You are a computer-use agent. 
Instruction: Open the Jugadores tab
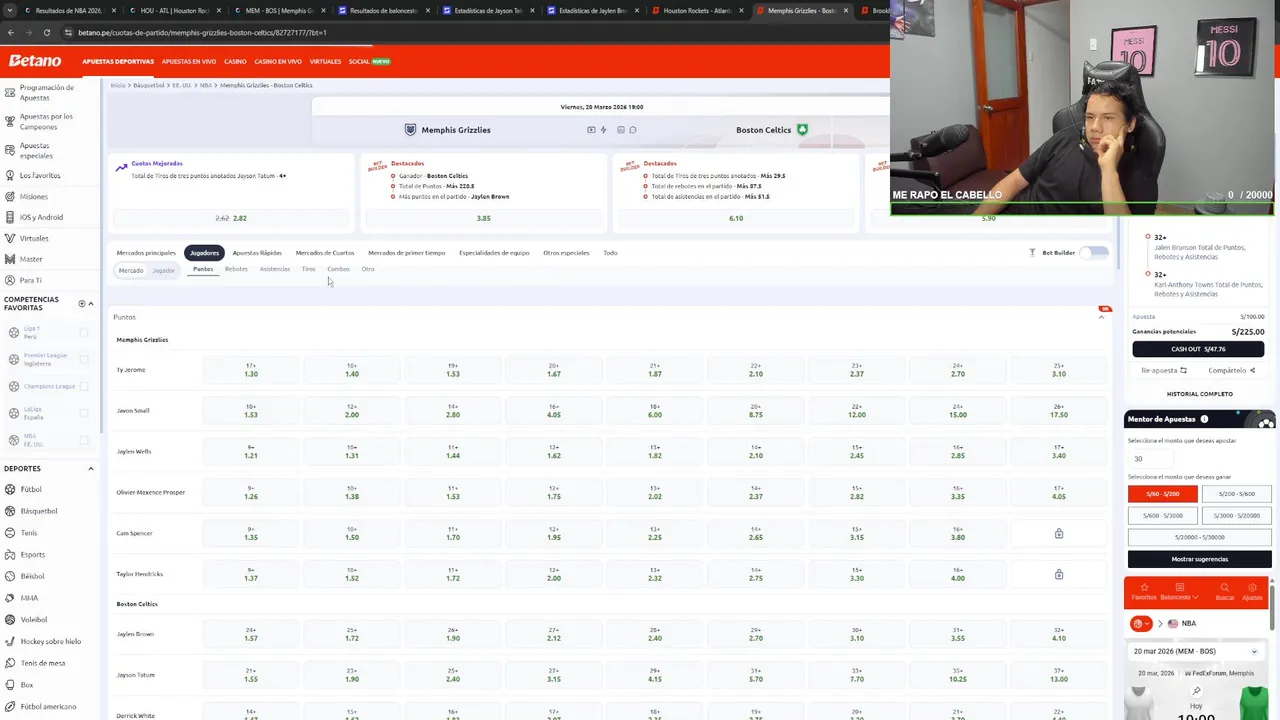[204, 253]
